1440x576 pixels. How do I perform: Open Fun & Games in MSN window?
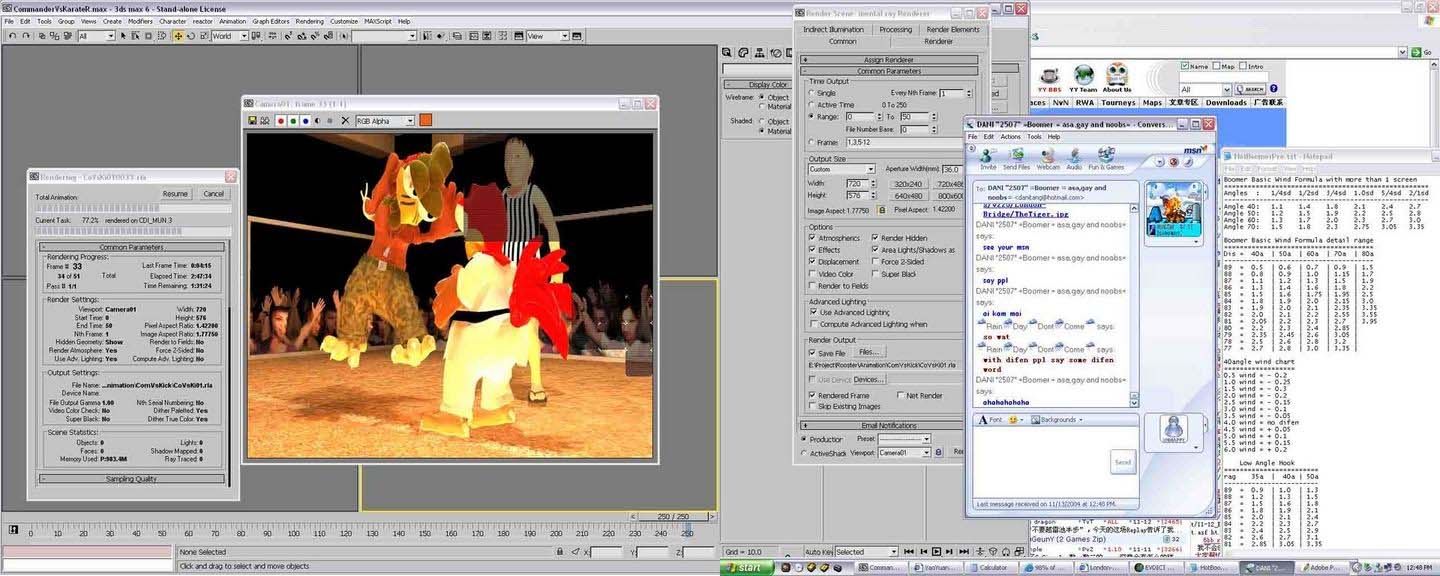coord(1106,158)
